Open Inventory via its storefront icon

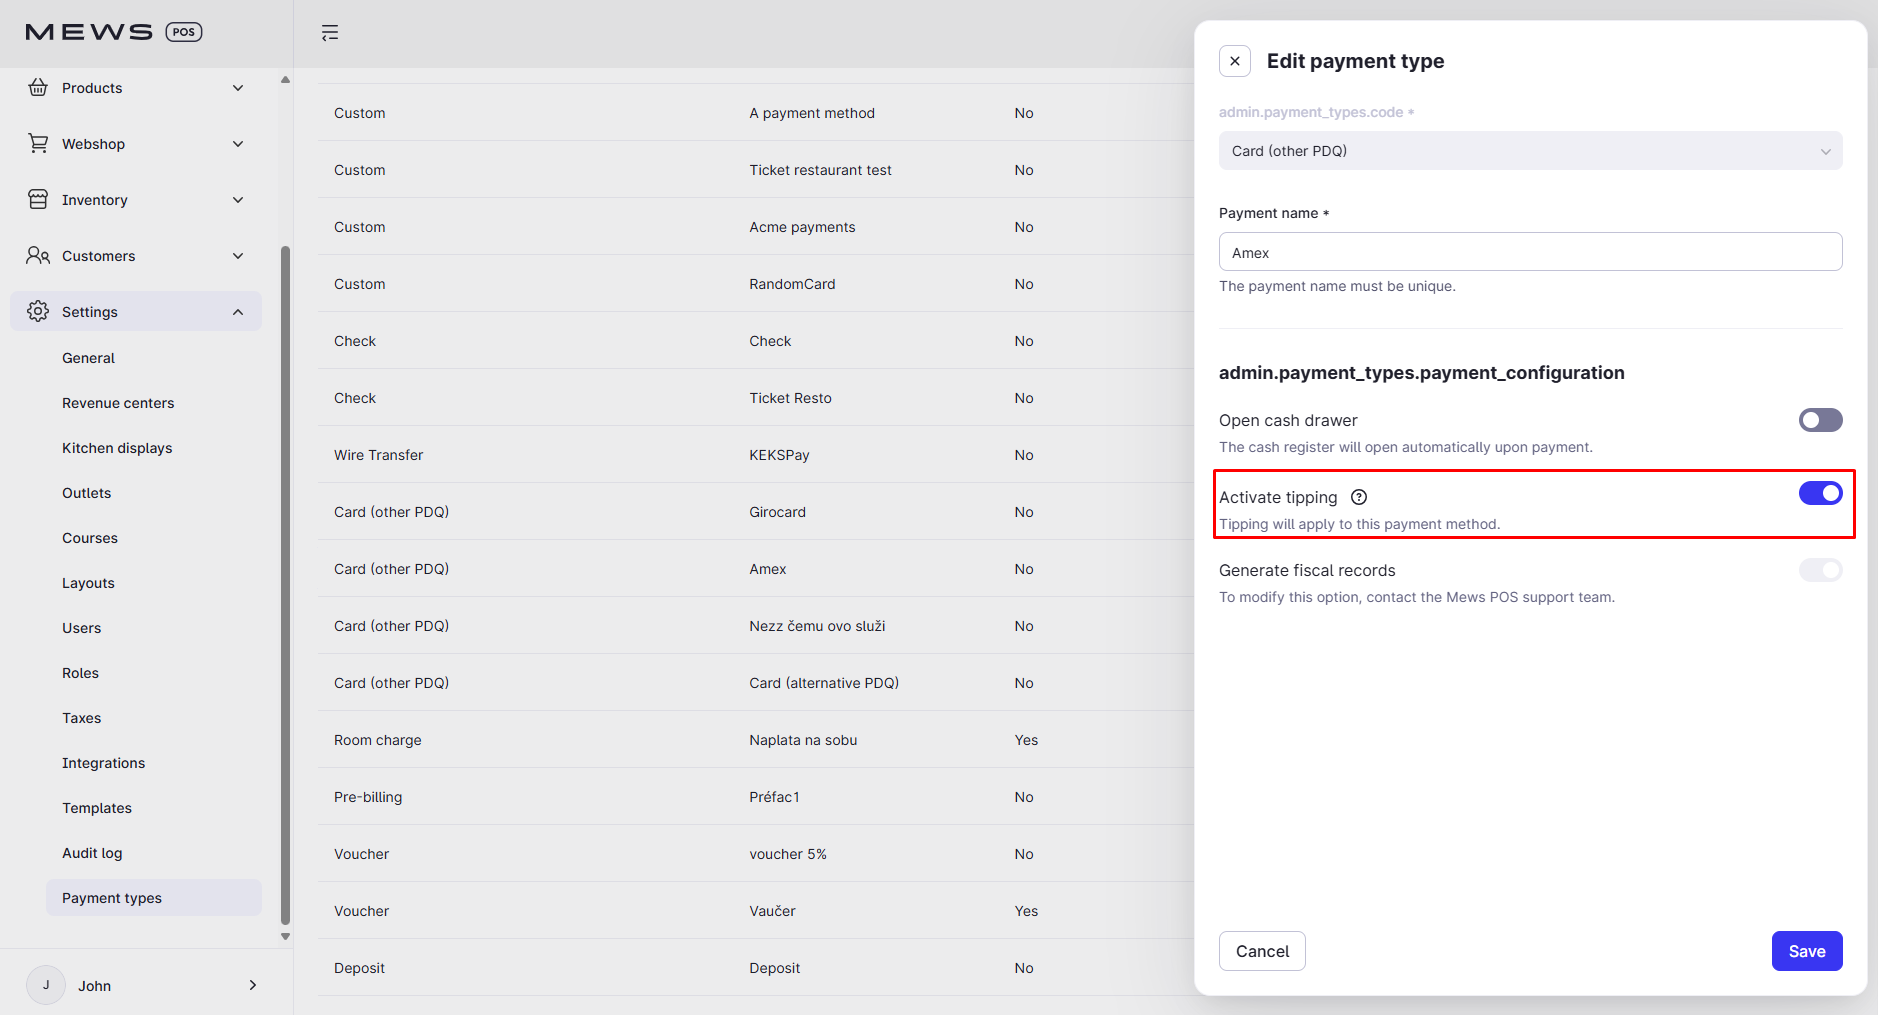pyautogui.click(x=38, y=199)
